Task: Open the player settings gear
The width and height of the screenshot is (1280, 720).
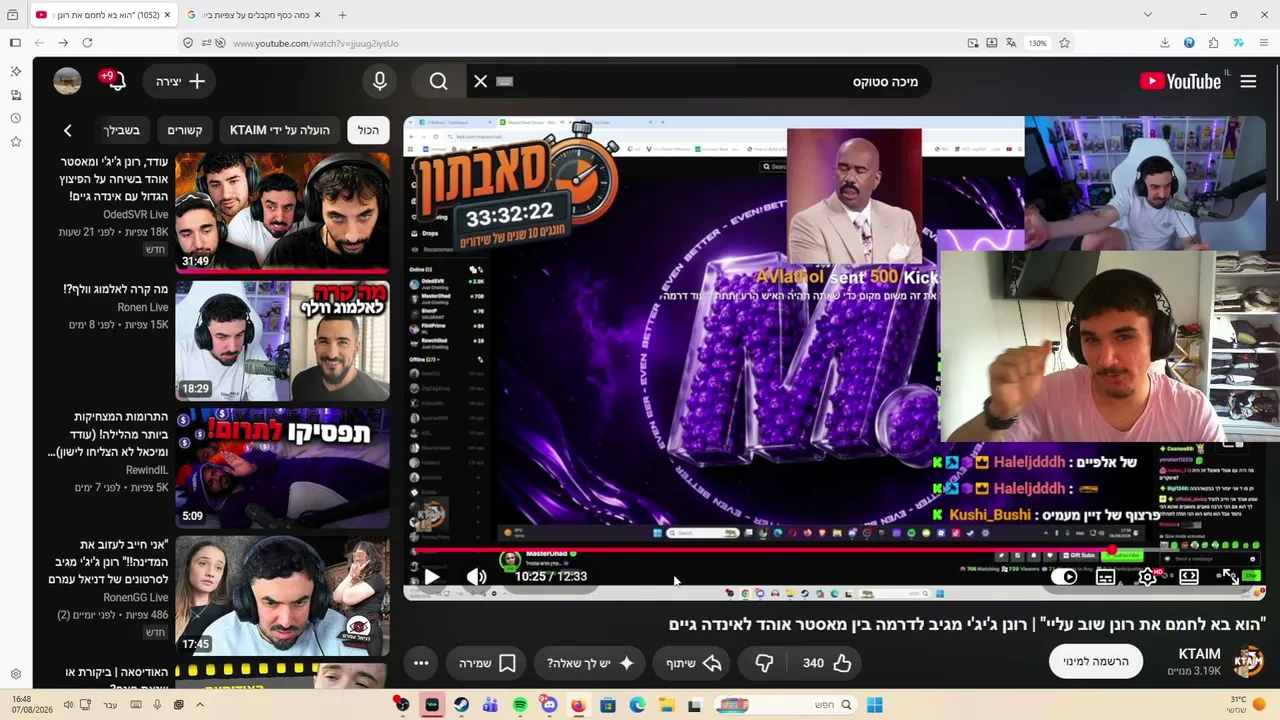Action: coord(1147,577)
